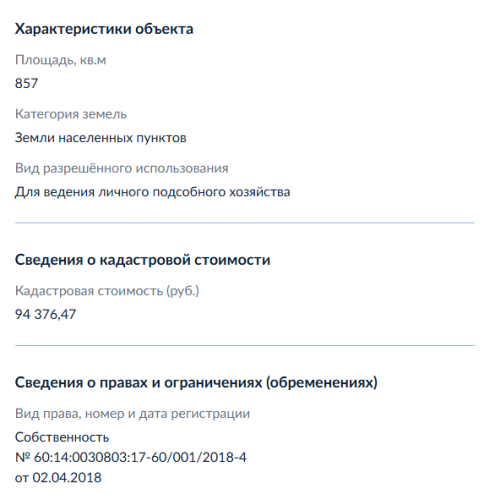Select the cadastral value 94 376,47
This screenshot has height=500, width=484.
point(45,314)
